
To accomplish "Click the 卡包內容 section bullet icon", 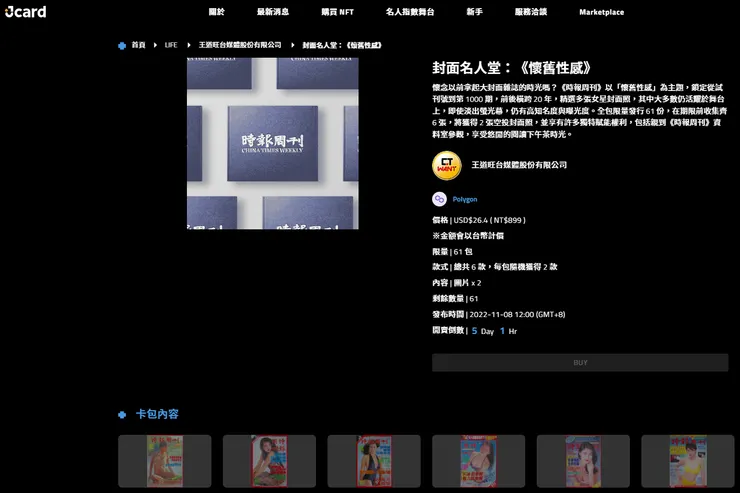I will click(122, 415).
